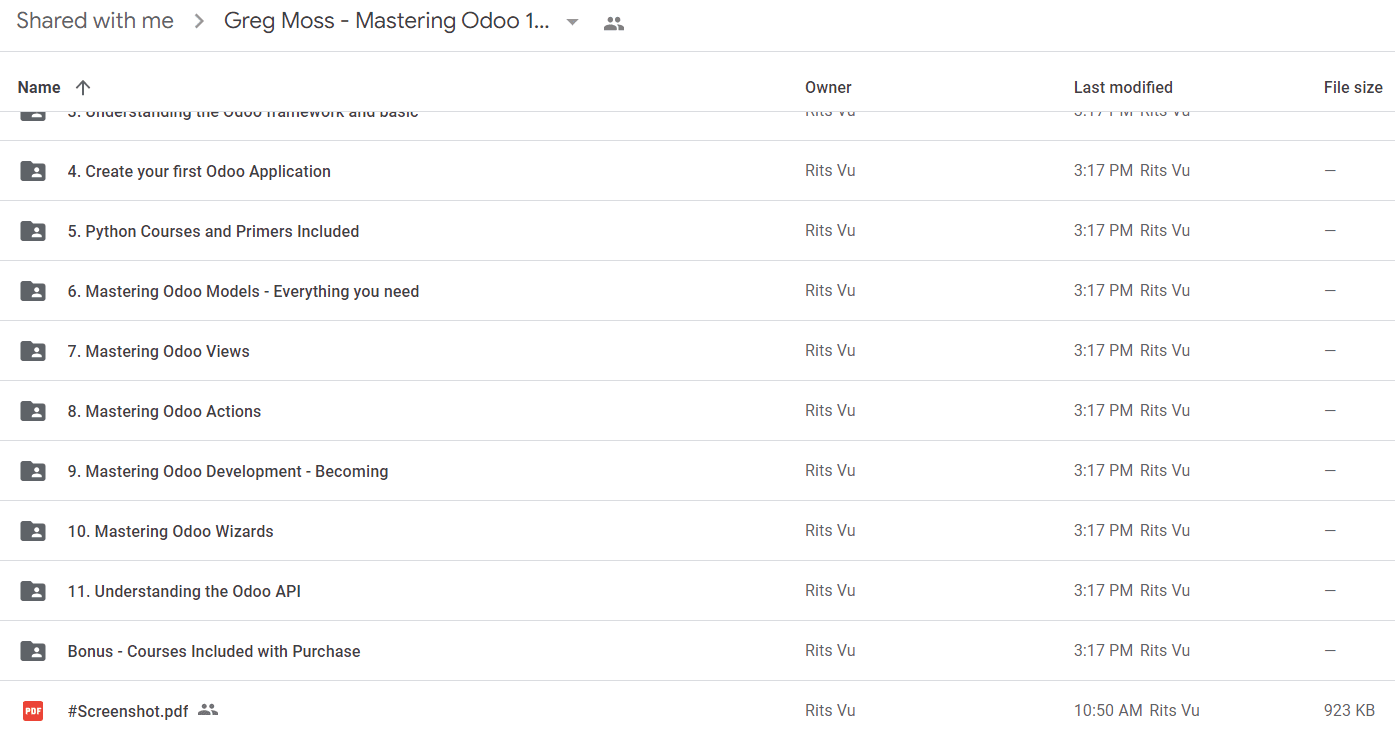
Task: Click the folder icon for 10. Mastering Odoo Wizards
Action: coord(33,531)
